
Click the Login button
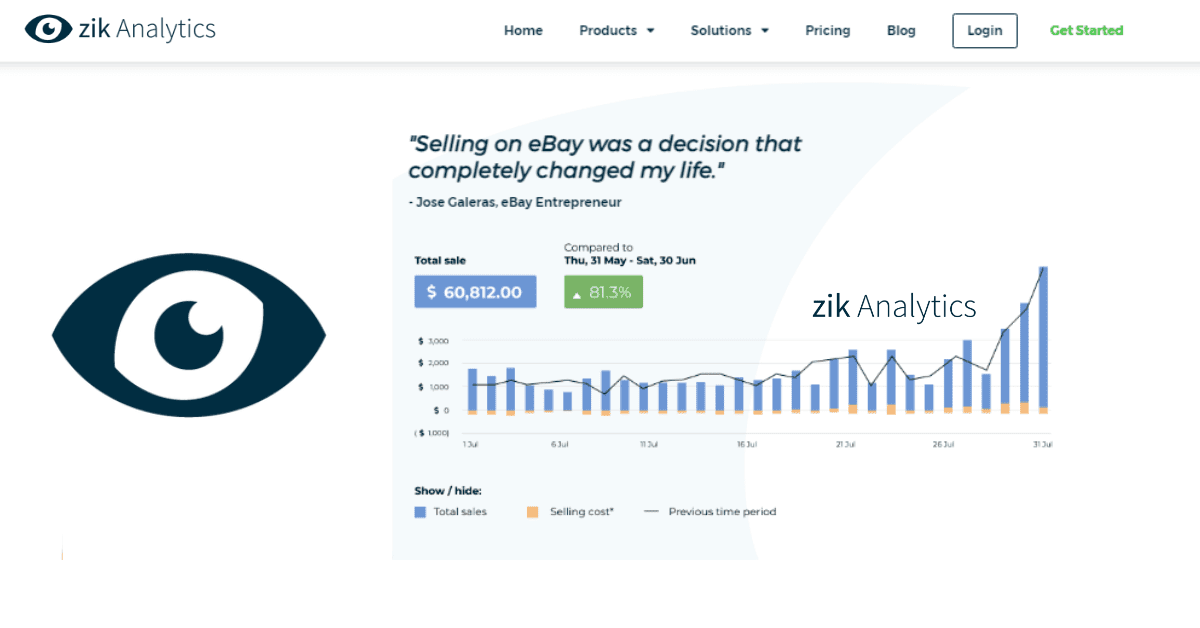click(x=985, y=31)
